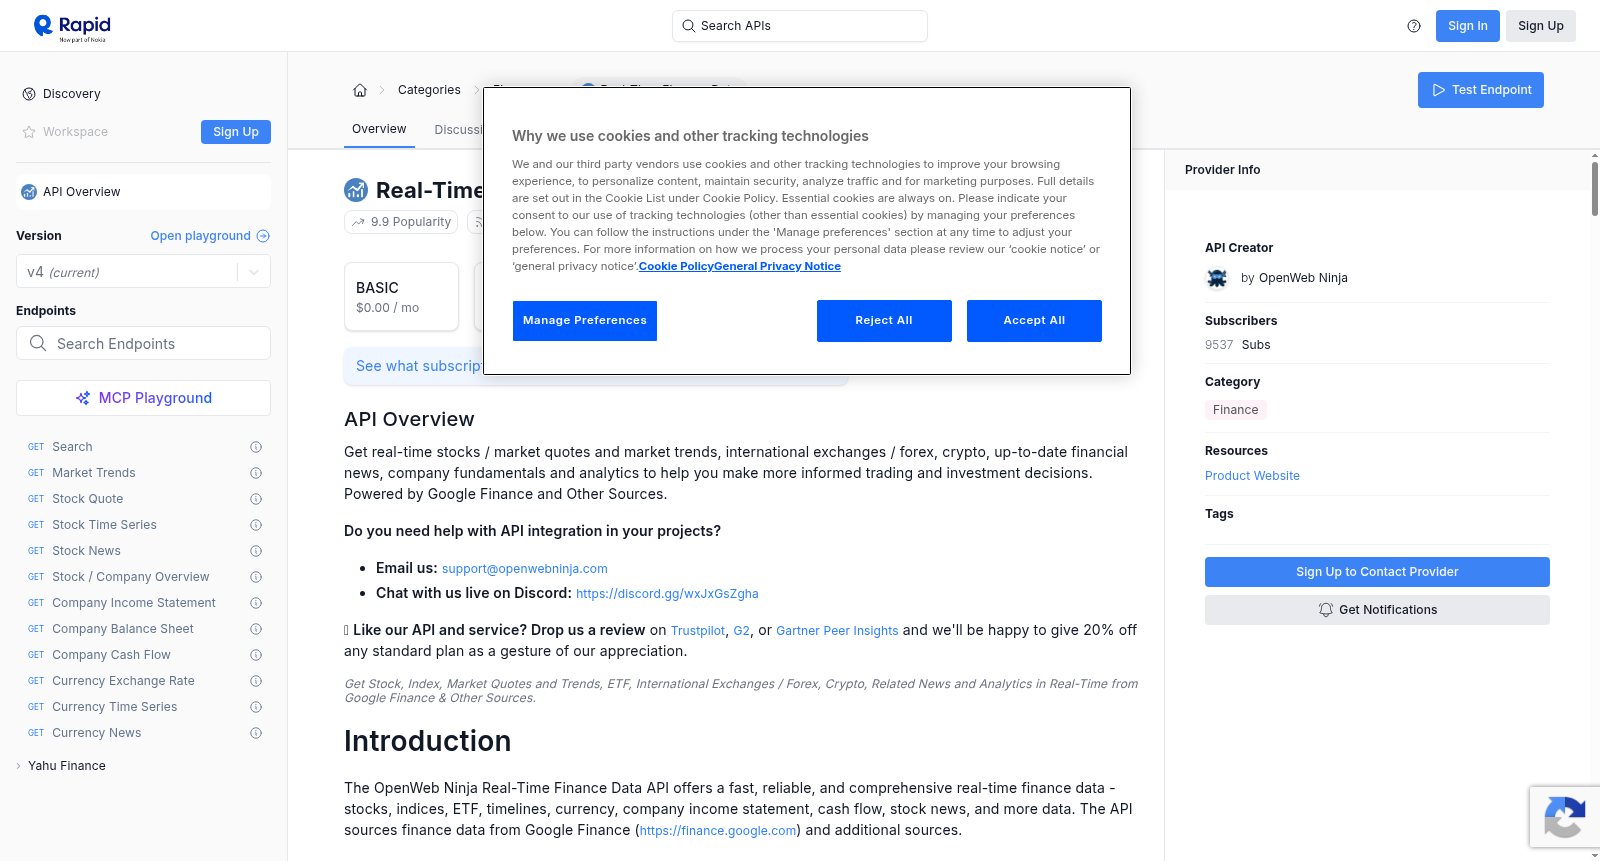
Task: Click info icon for Stock Quote endpoint
Action: tap(256, 499)
